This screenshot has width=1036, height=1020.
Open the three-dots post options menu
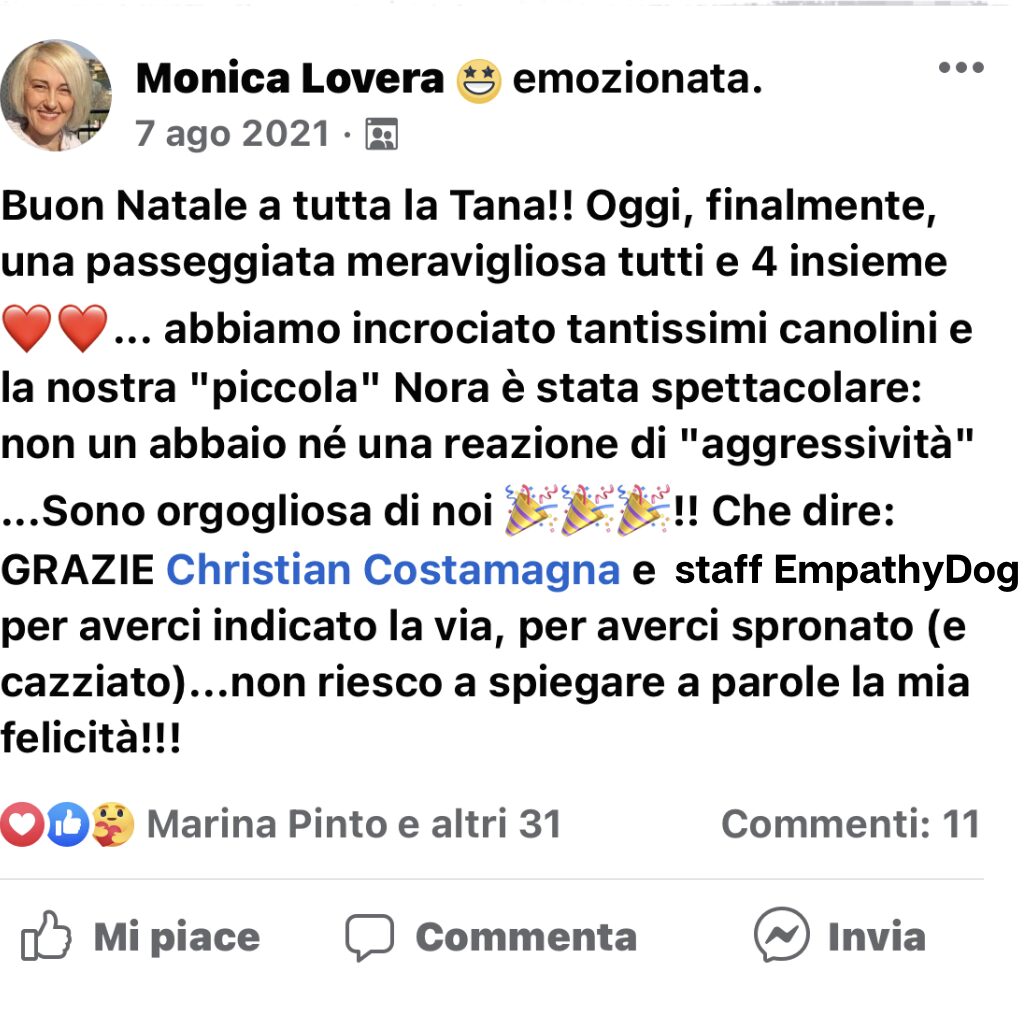[x=961, y=68]
